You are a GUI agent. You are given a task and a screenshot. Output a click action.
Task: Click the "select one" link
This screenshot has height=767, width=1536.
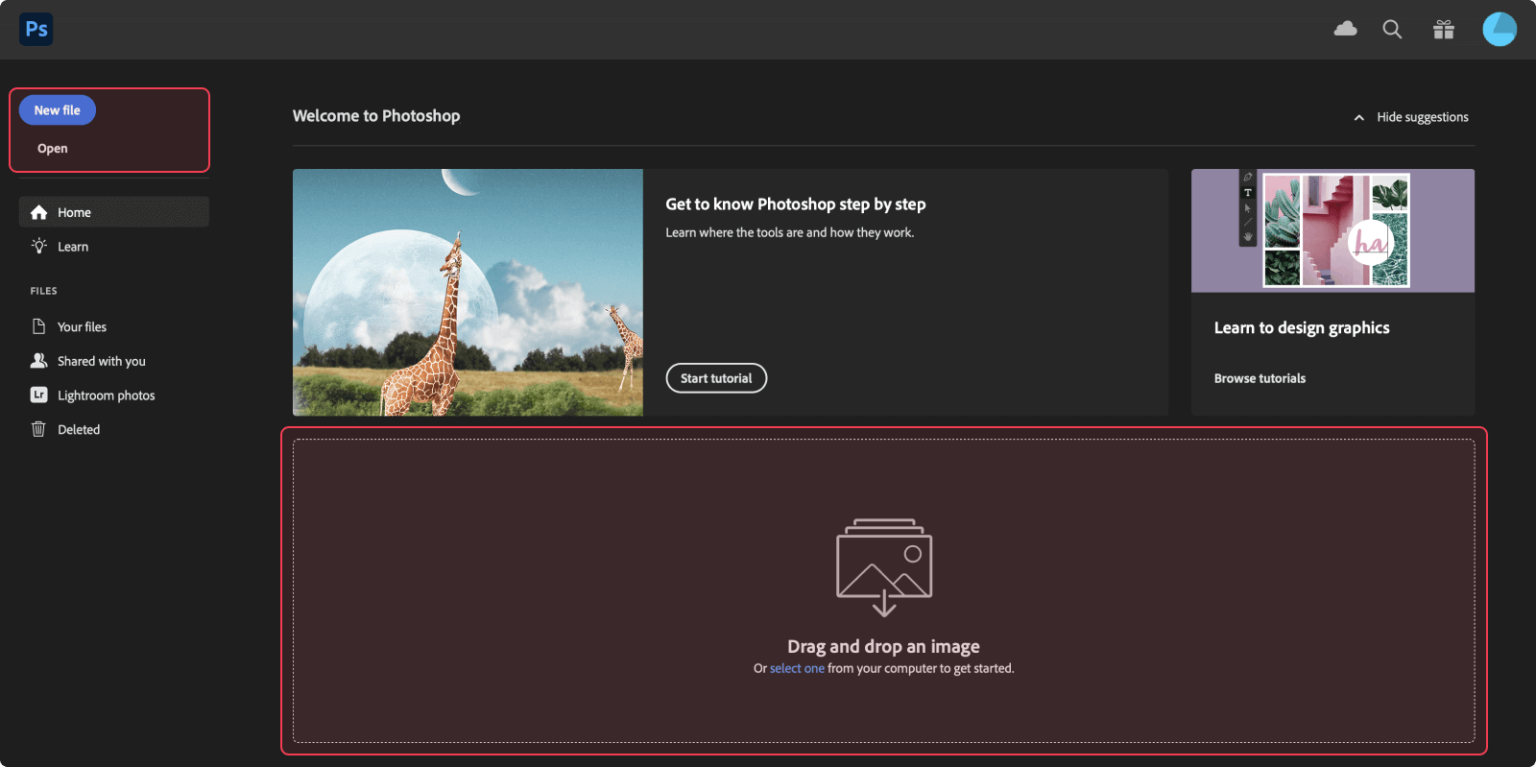click(x=797, y=668)
